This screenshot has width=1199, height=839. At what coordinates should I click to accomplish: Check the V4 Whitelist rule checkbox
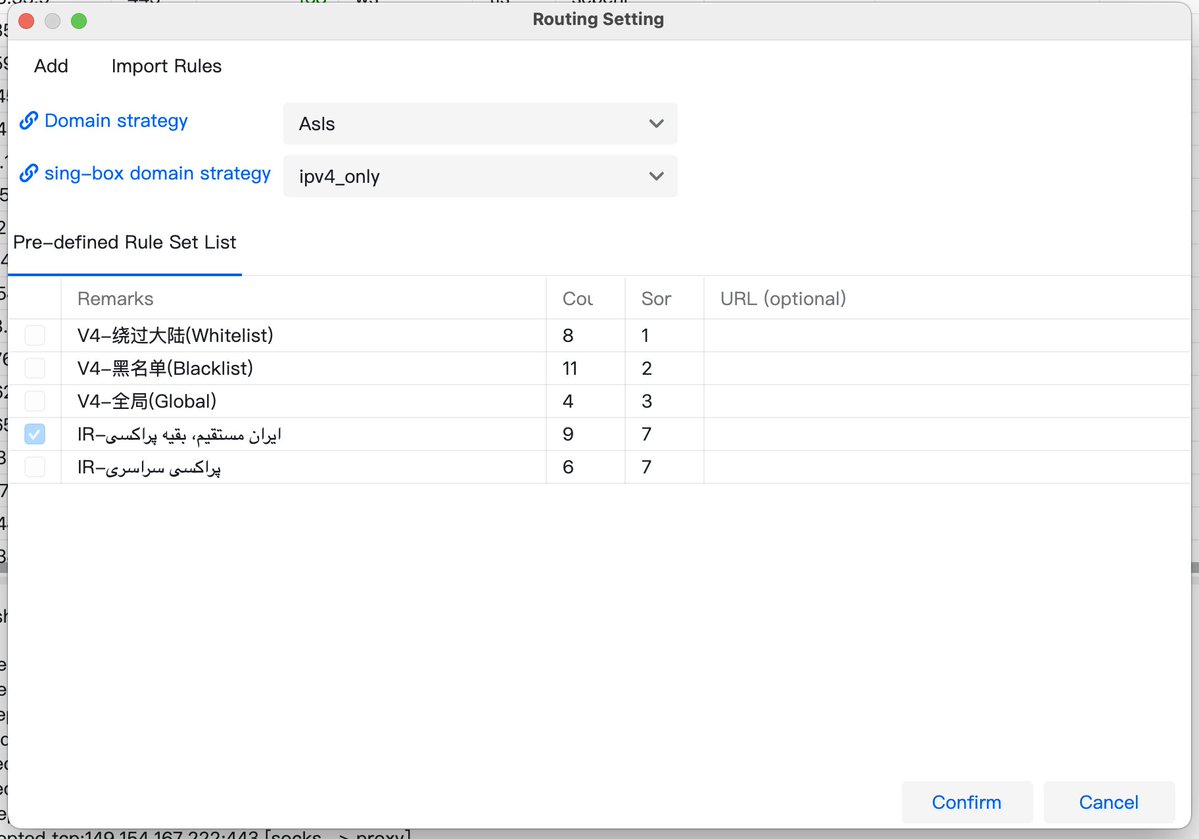(34, 336)
